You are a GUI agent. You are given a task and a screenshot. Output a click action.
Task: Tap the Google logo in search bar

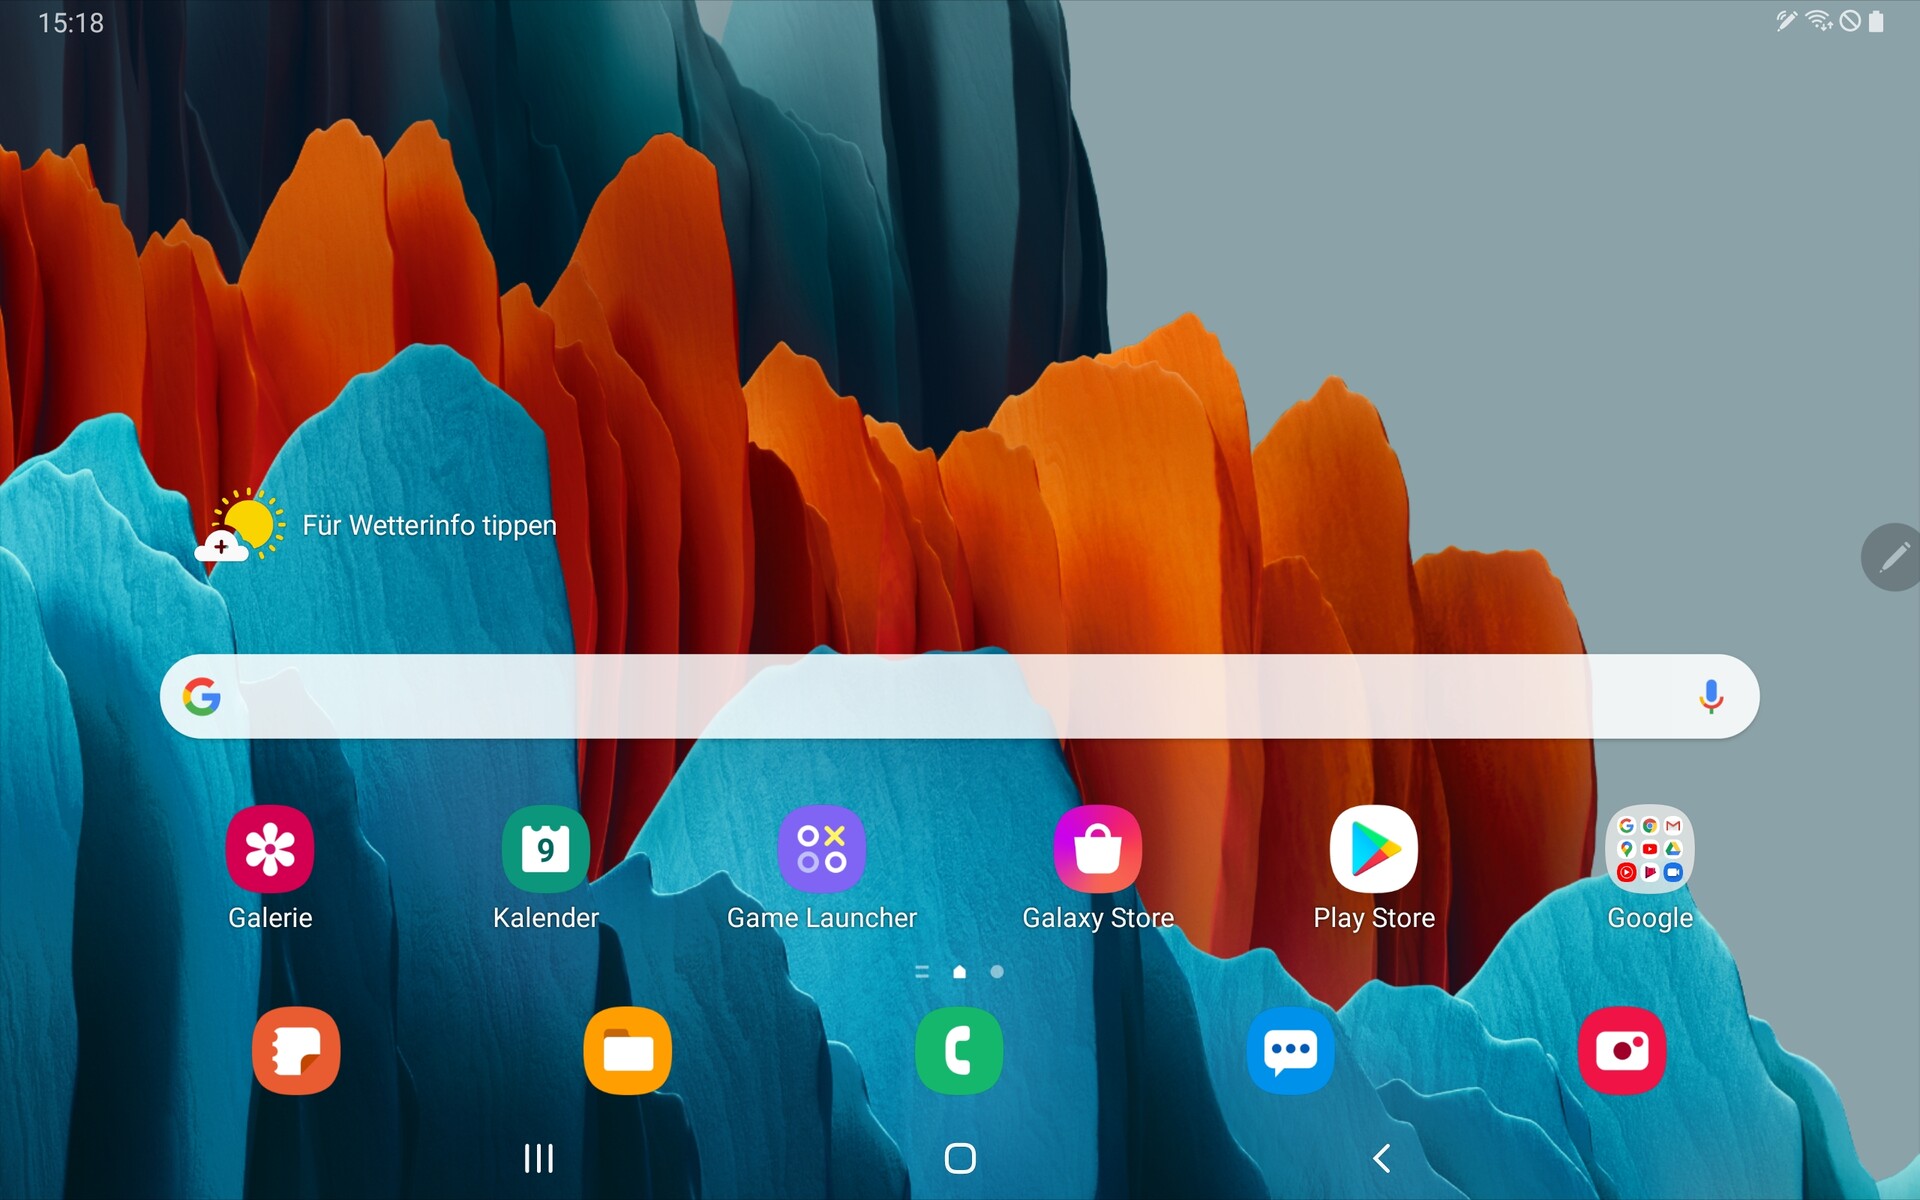(x=202, y=696)
